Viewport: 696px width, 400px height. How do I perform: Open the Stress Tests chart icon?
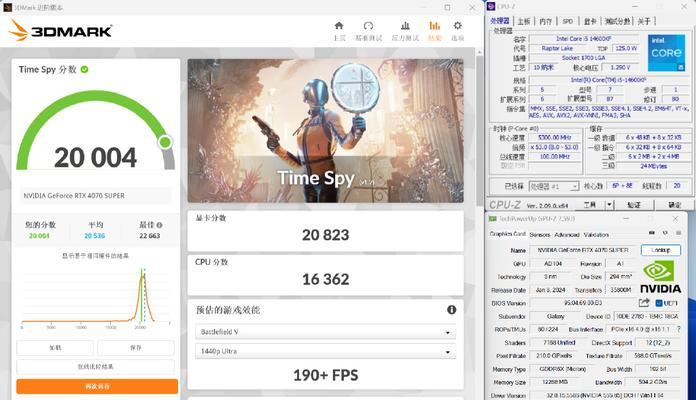pyautogui.click(x=405, y=26)
